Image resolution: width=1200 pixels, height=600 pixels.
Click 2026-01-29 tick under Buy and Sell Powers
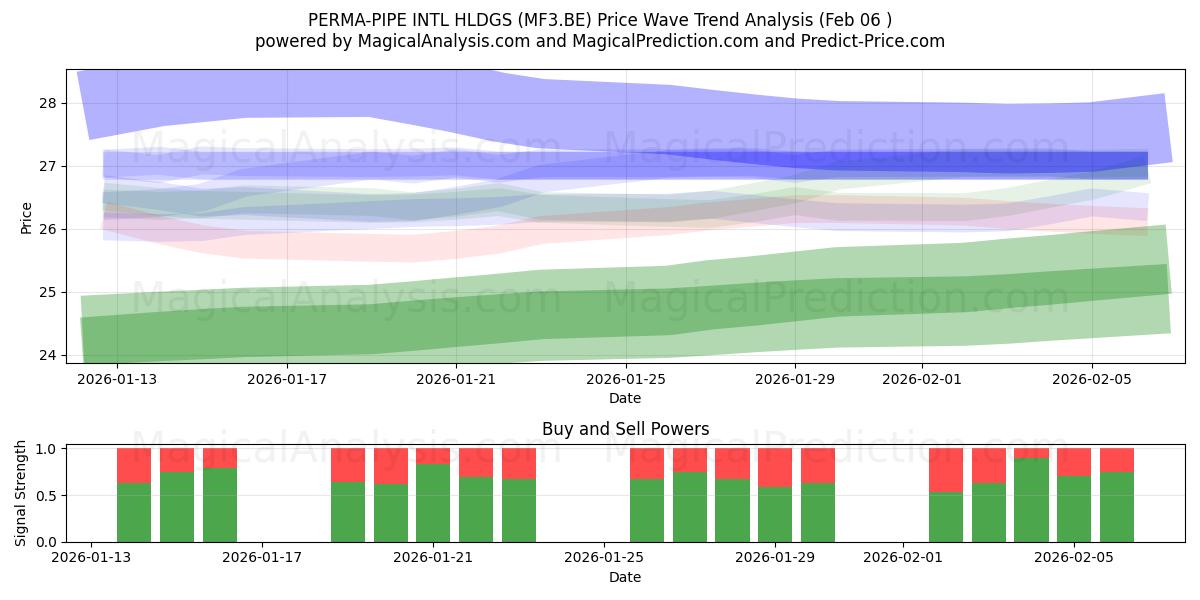pyautogui.click(x=775, y=558)
